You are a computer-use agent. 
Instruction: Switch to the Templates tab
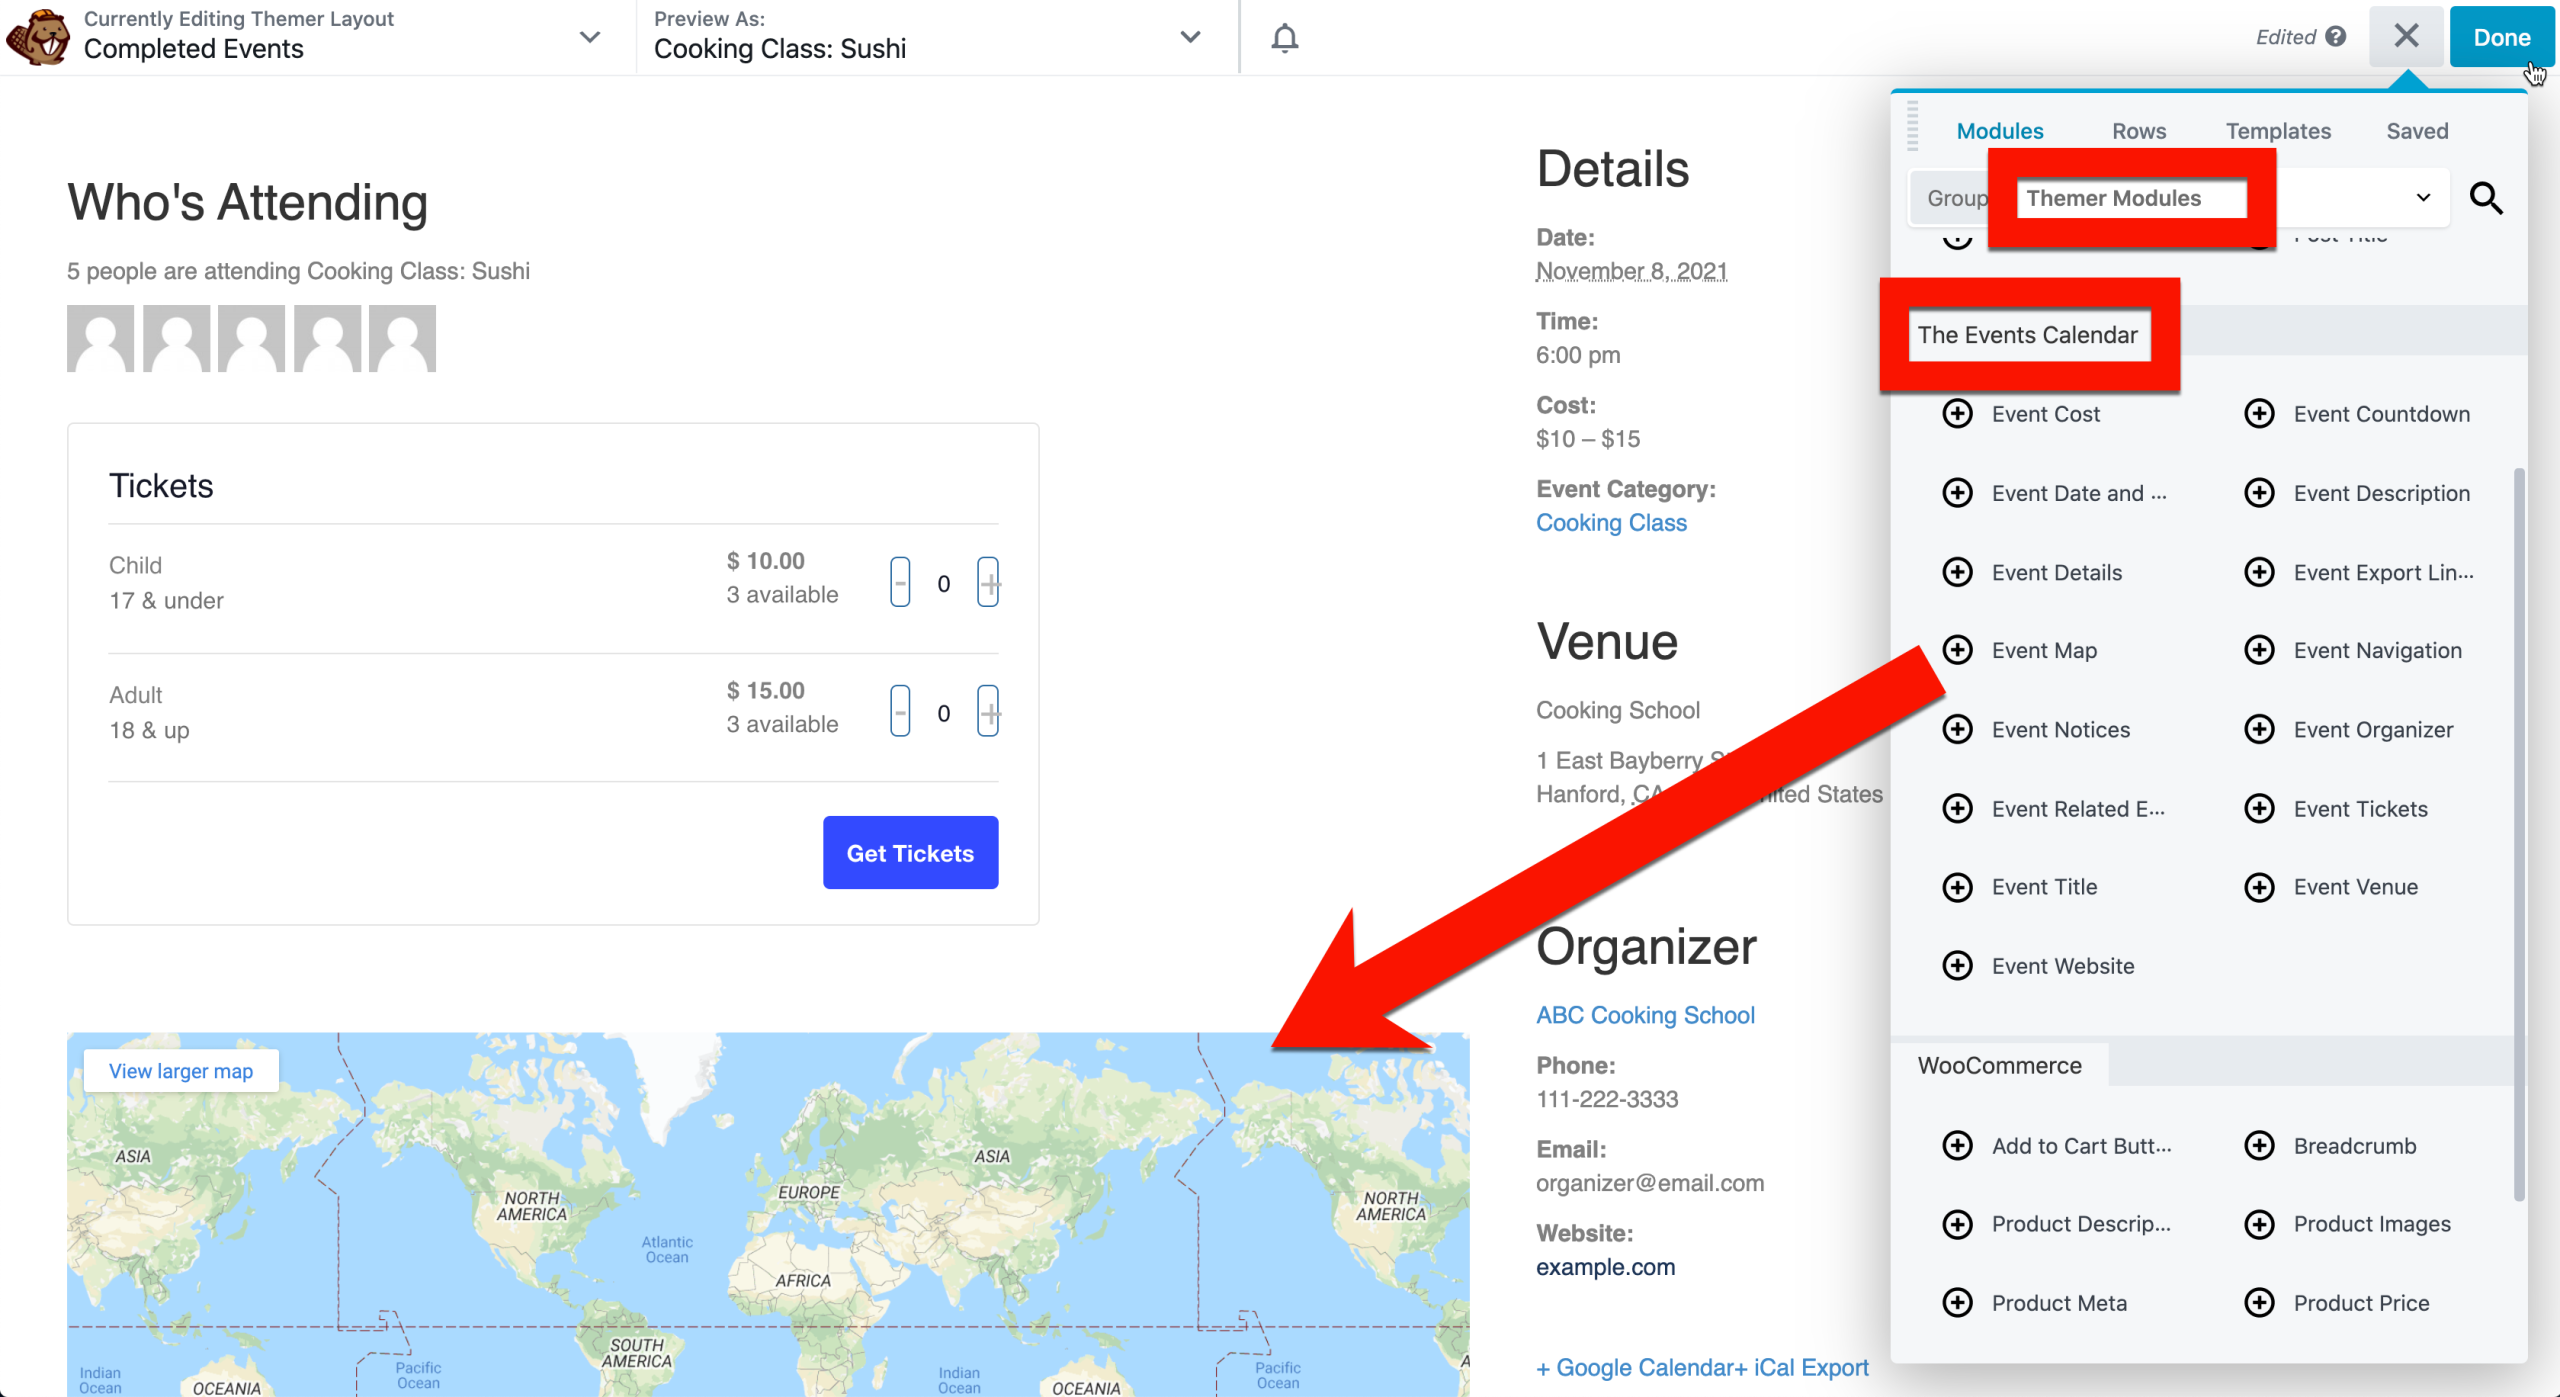click(x=2278, y=131)
